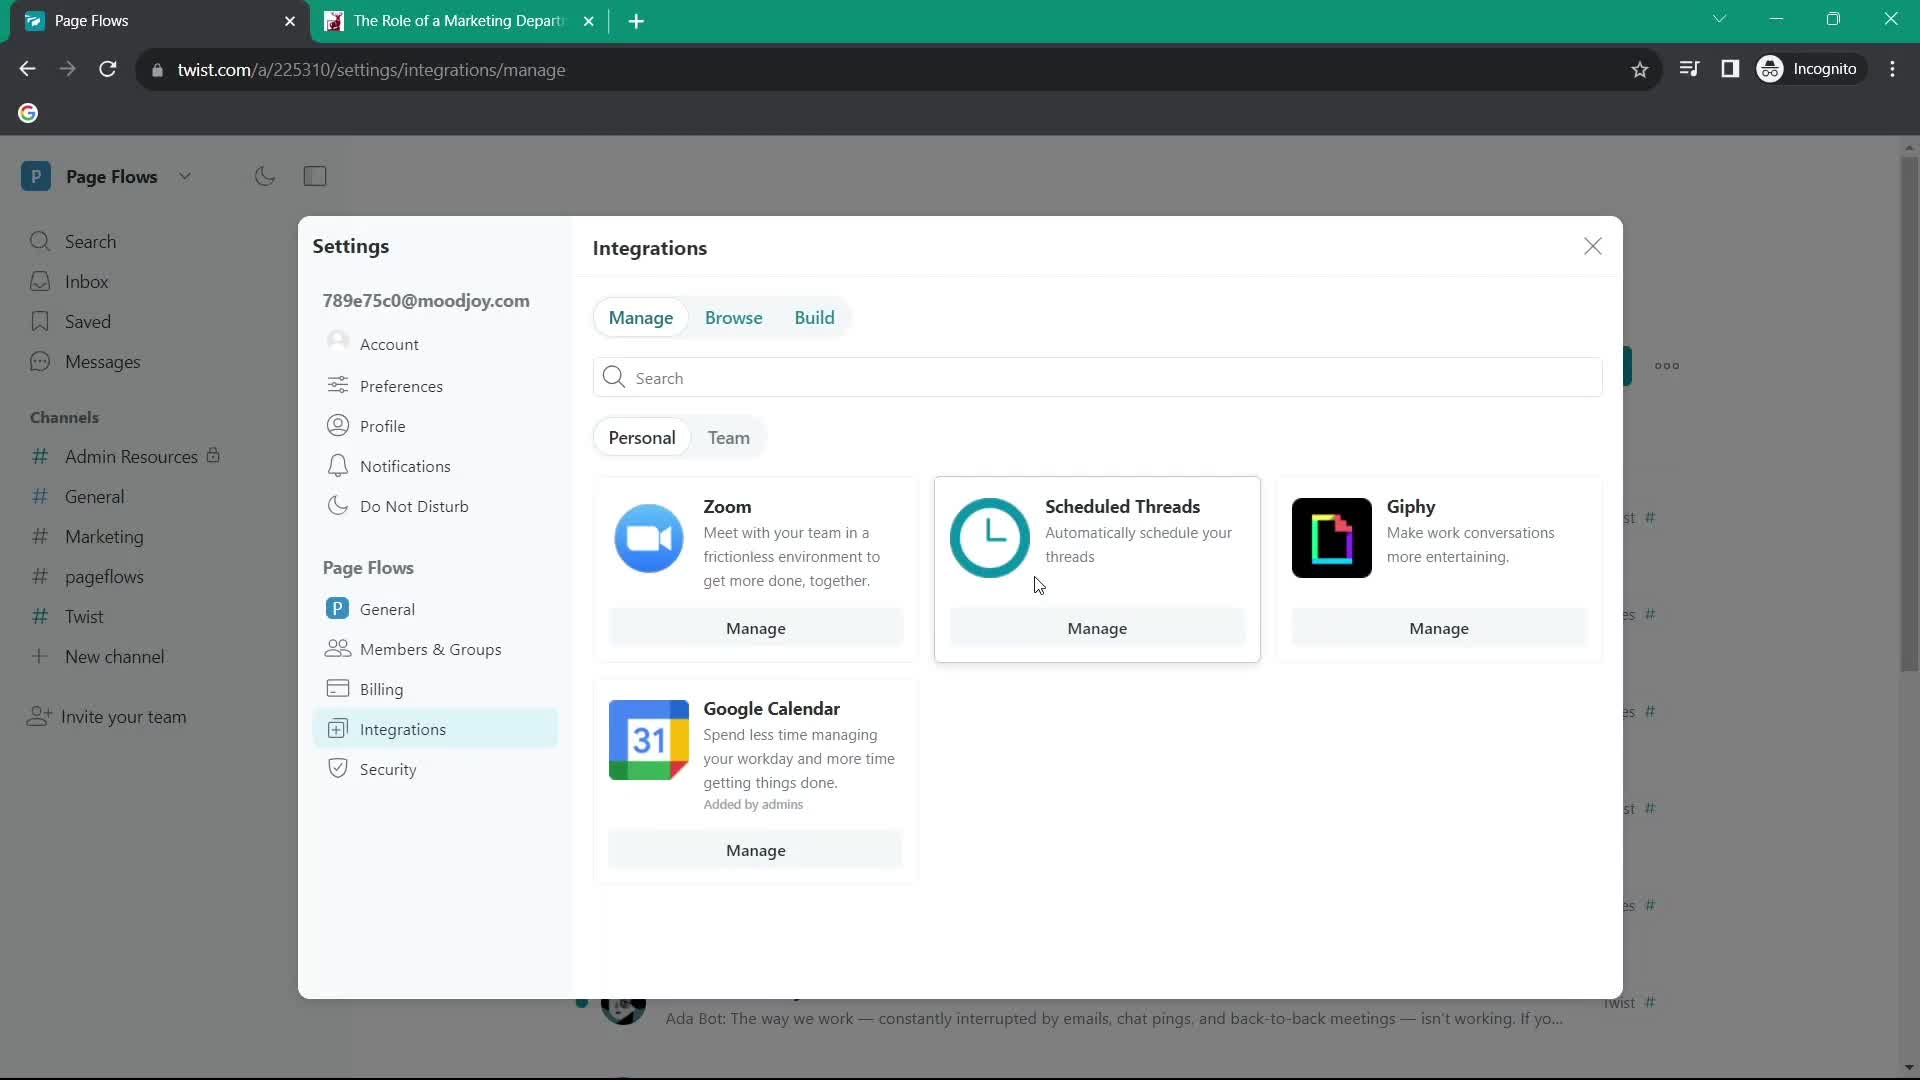Open the Admin Resources channel
The width and height of the screenshot is (1920, 1080).
(x=131, y=456)
